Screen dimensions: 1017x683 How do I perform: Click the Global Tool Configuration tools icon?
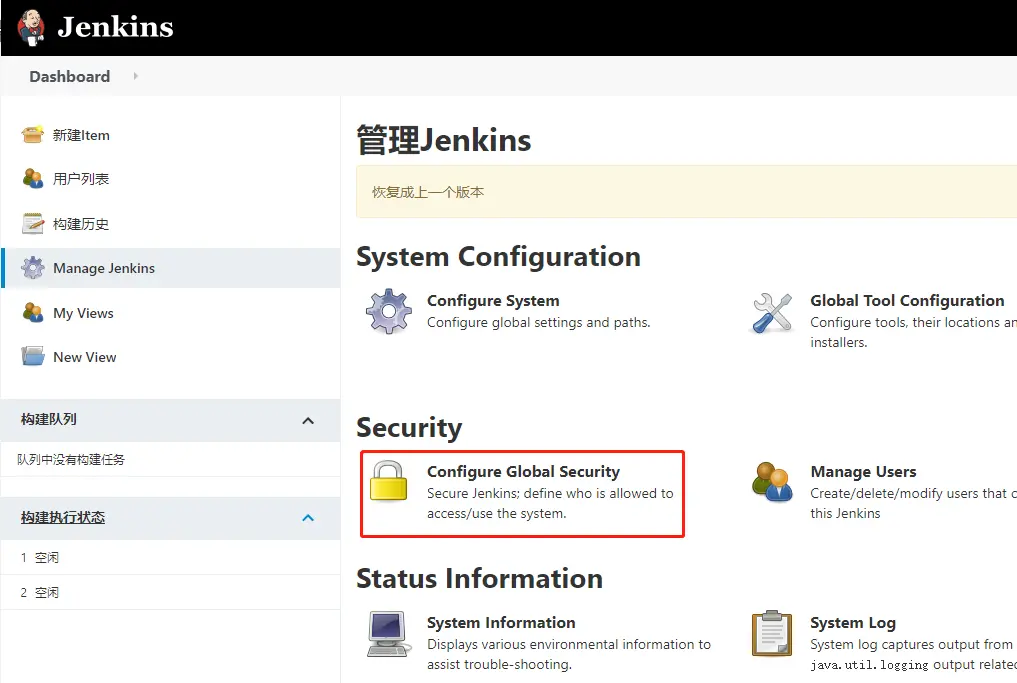click(x=772, y=313)
